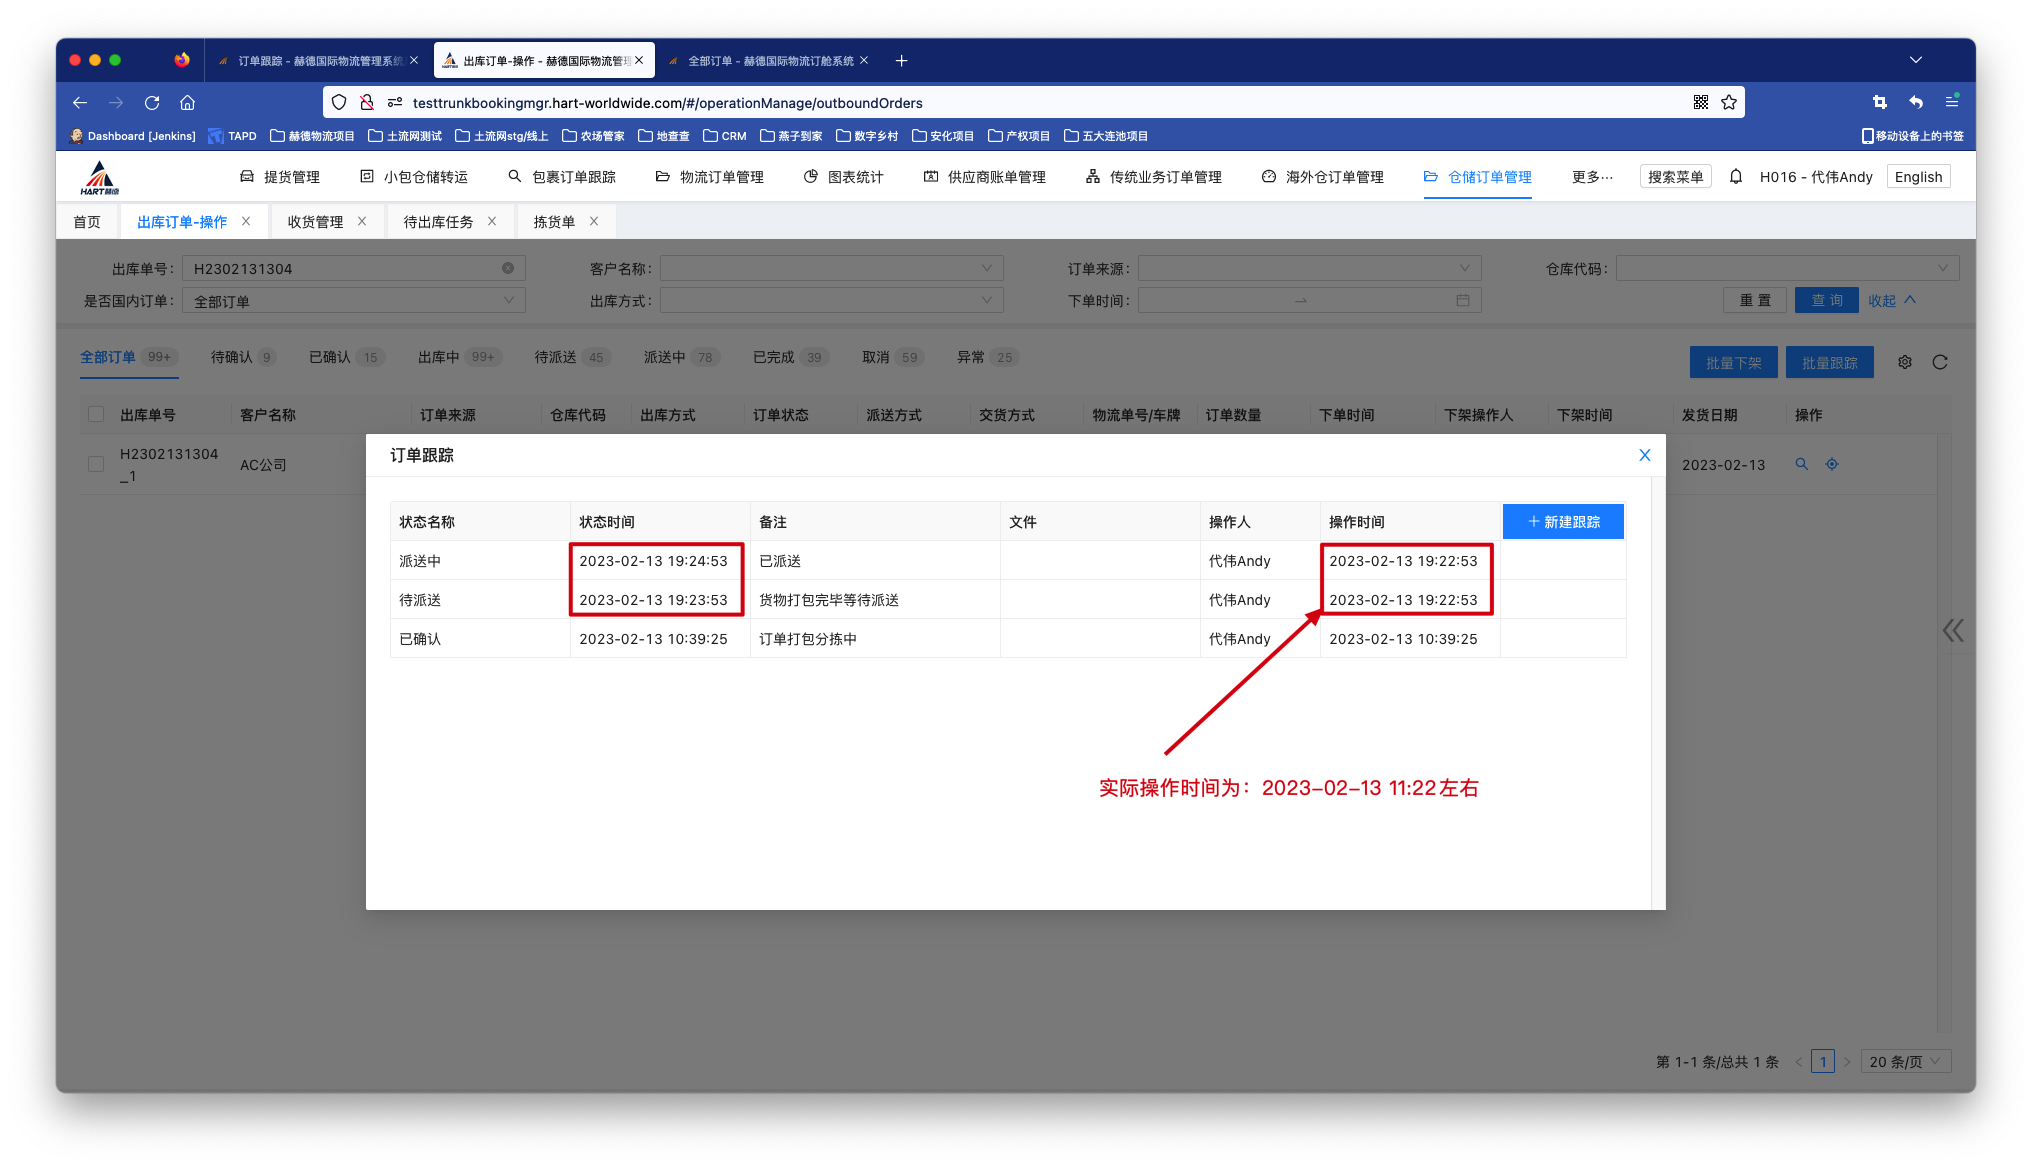
Task: Click the blue order tracking dialog close X
Action: pyautogui.click(x=1644, y=455)
